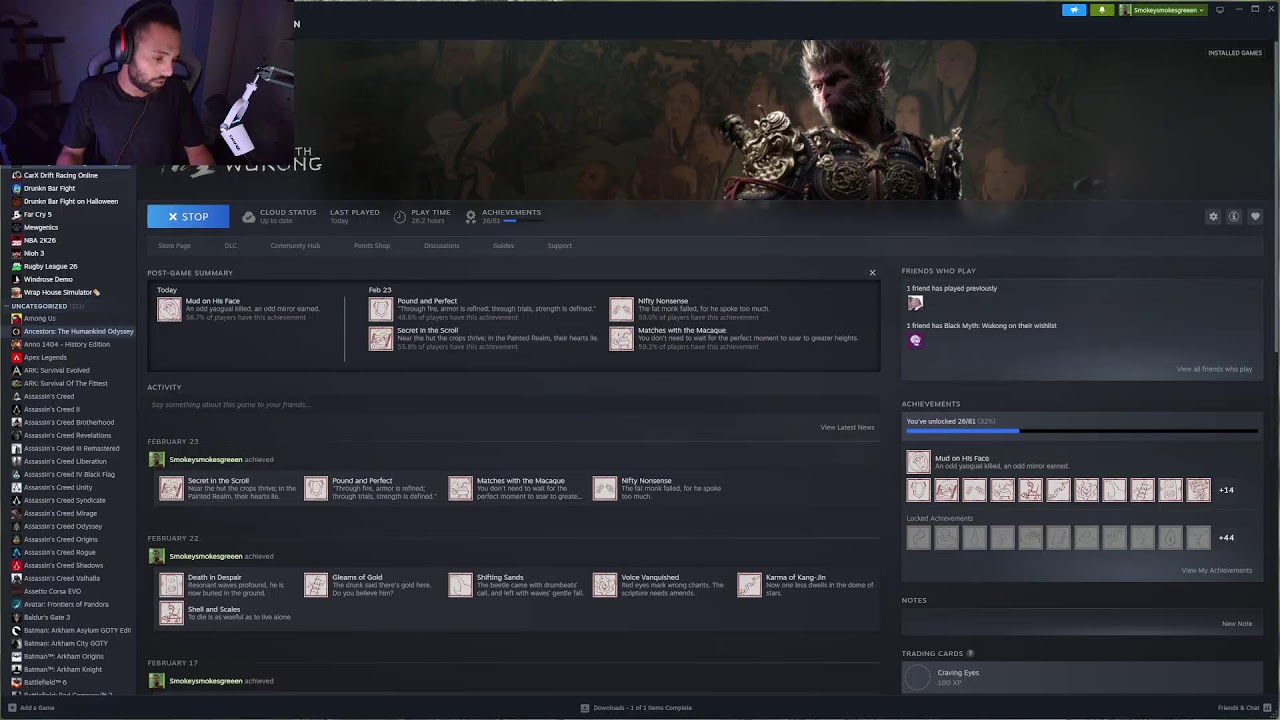Switch to Big Picture mode monitor icon
Viewport: 1280px width, 720px height.
pos(1220,10)
